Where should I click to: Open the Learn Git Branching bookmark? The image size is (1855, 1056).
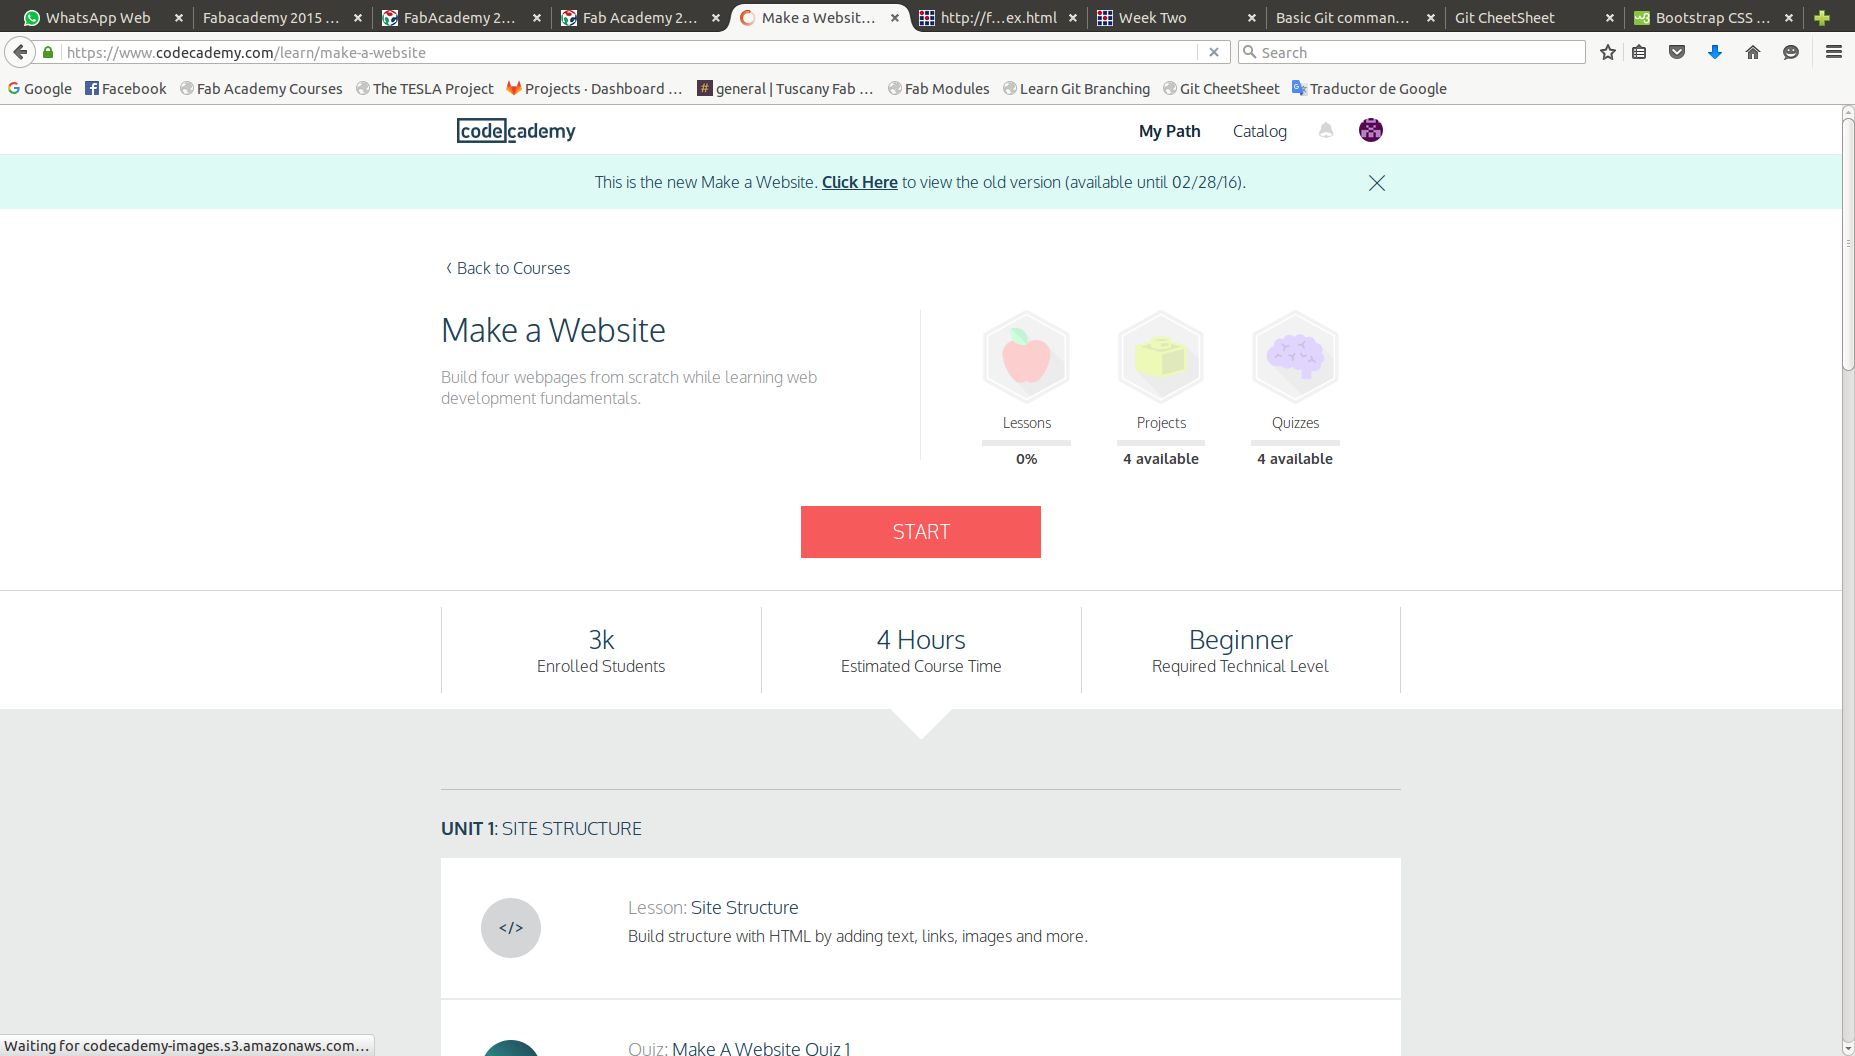1077,89
